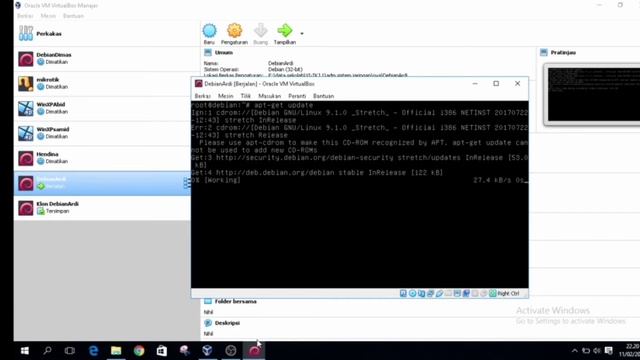Click the Folder bersama section header
Viewport: 640px width, 360px height.
(236, 301)
